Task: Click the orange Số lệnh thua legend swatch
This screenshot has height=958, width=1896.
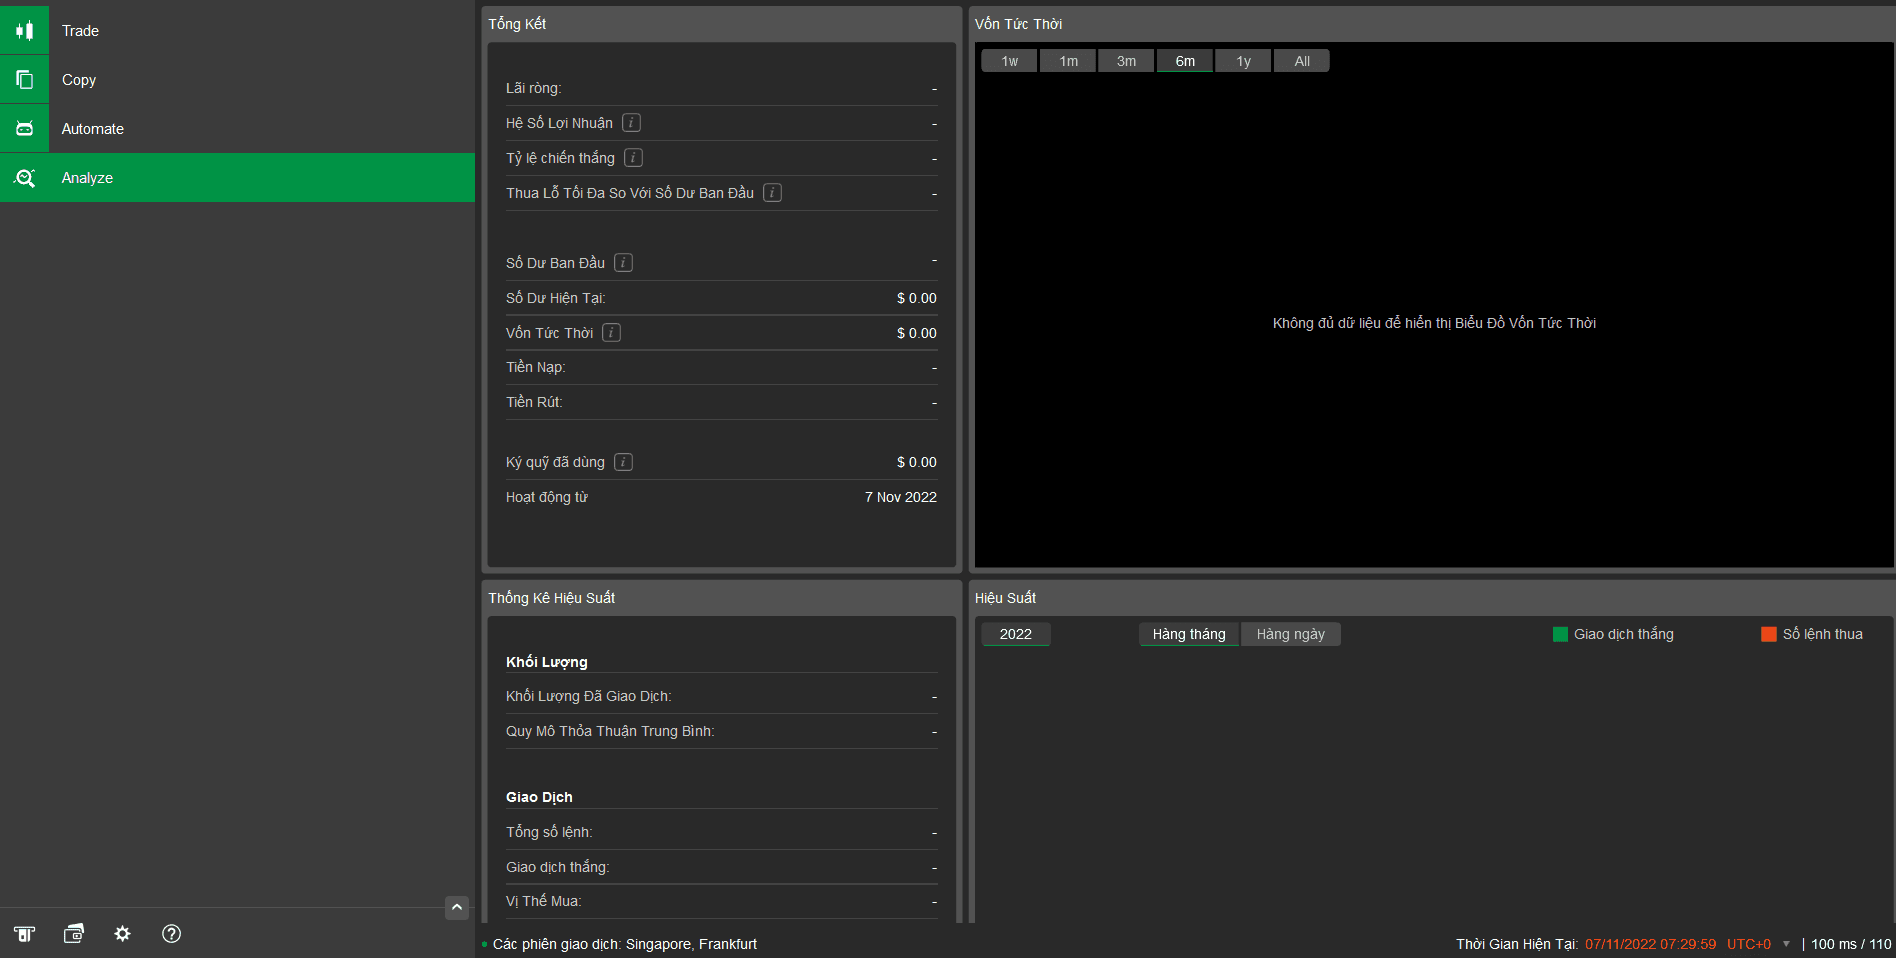Action: point(1769,634)
